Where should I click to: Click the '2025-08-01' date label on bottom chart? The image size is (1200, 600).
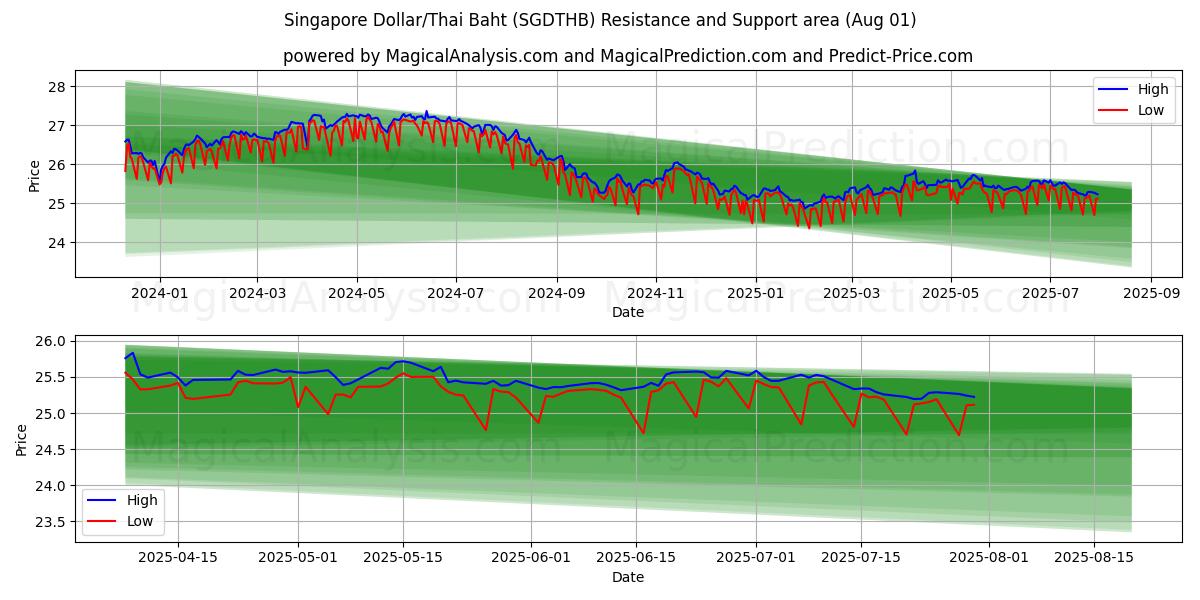[x=989, y=558]
